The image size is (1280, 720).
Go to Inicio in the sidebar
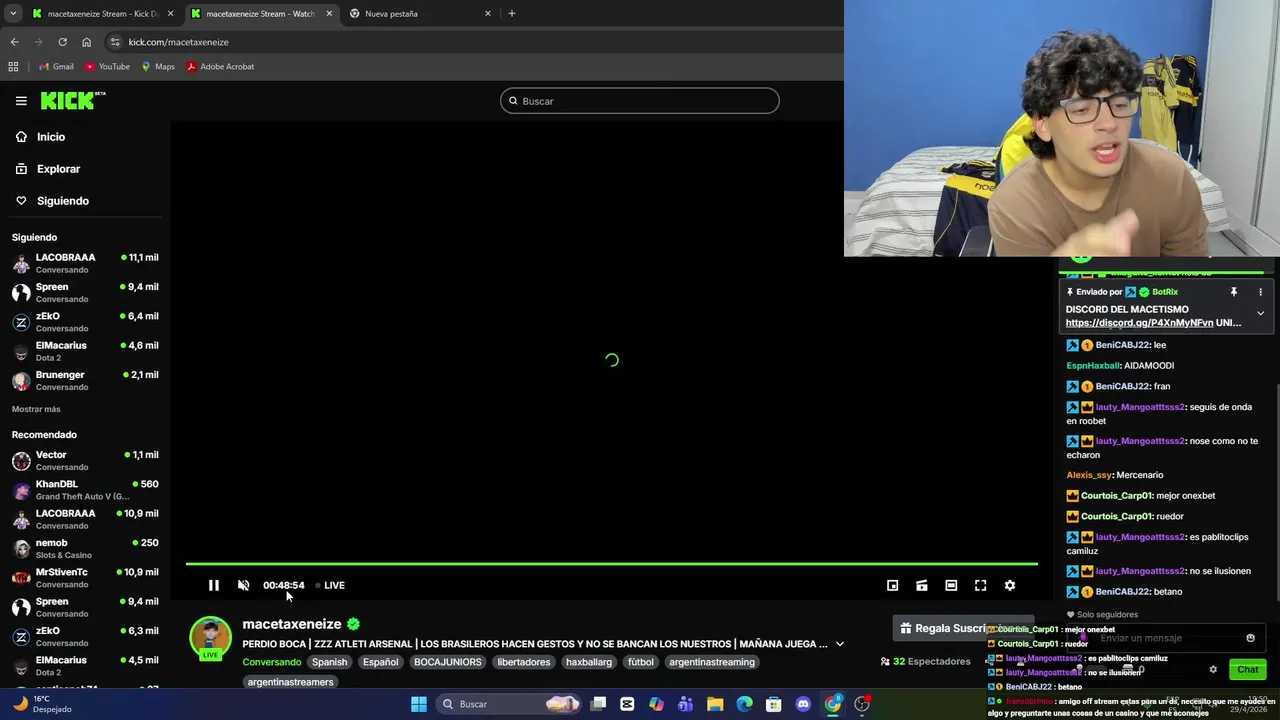[x=51, y=137]
